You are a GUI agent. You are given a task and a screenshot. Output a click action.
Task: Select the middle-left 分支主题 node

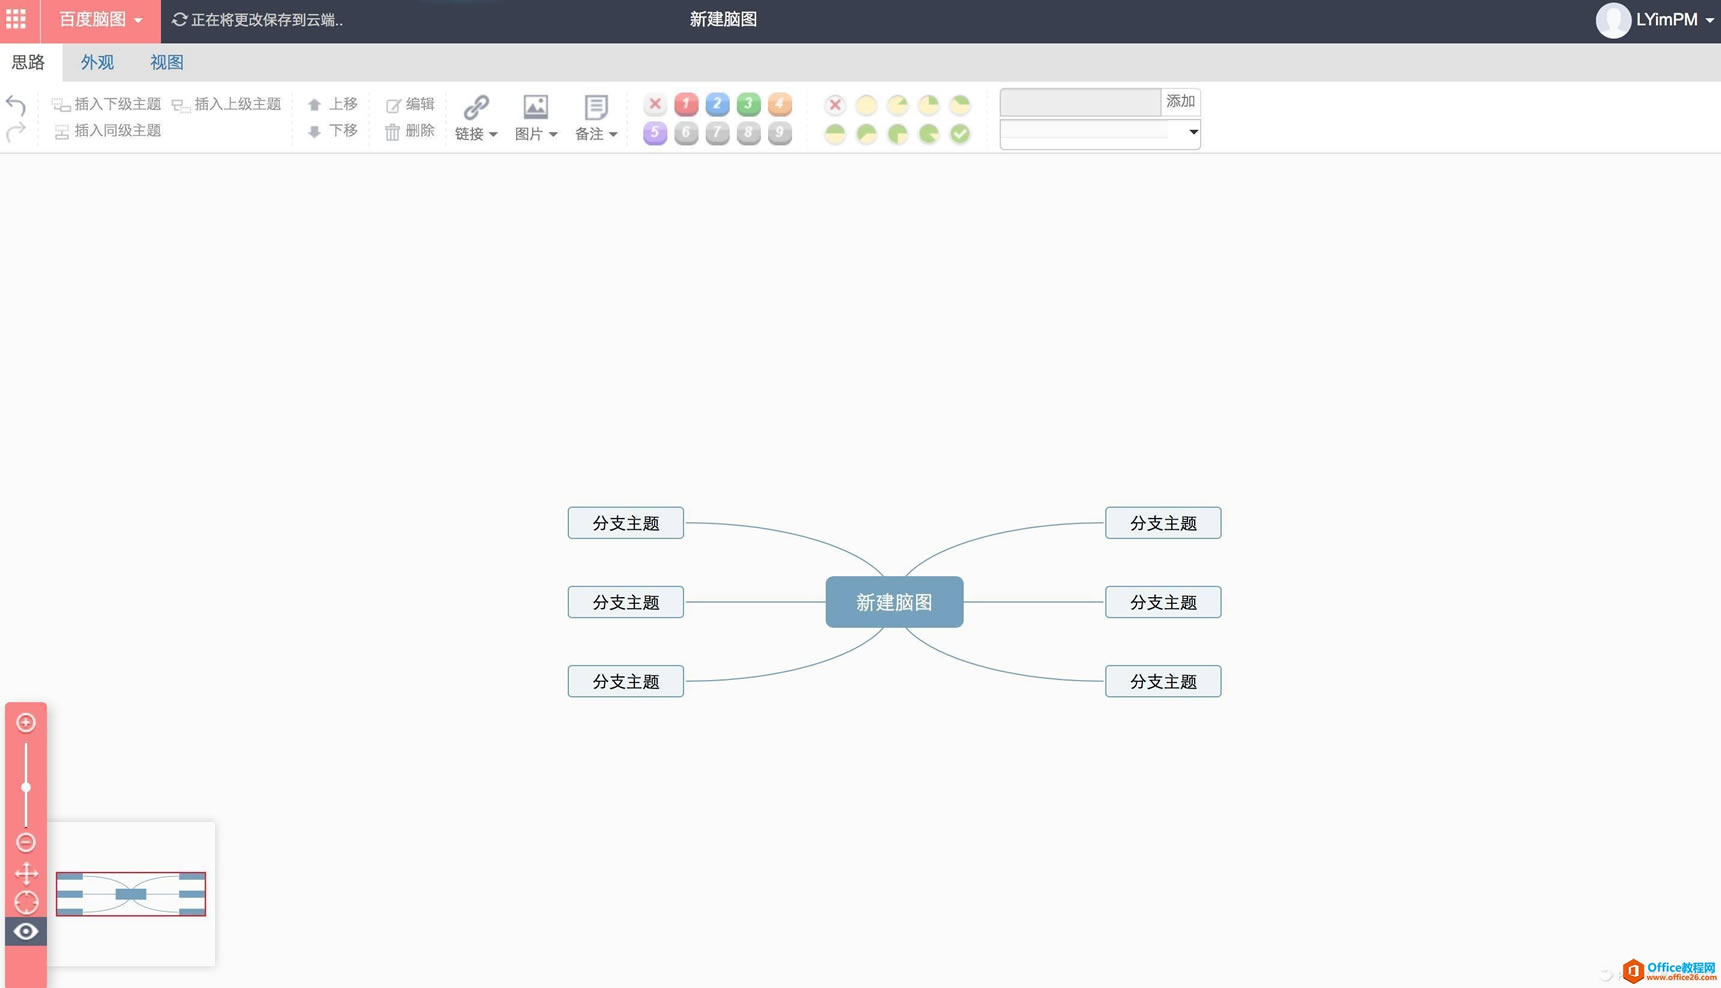click(x=626, y=602)
